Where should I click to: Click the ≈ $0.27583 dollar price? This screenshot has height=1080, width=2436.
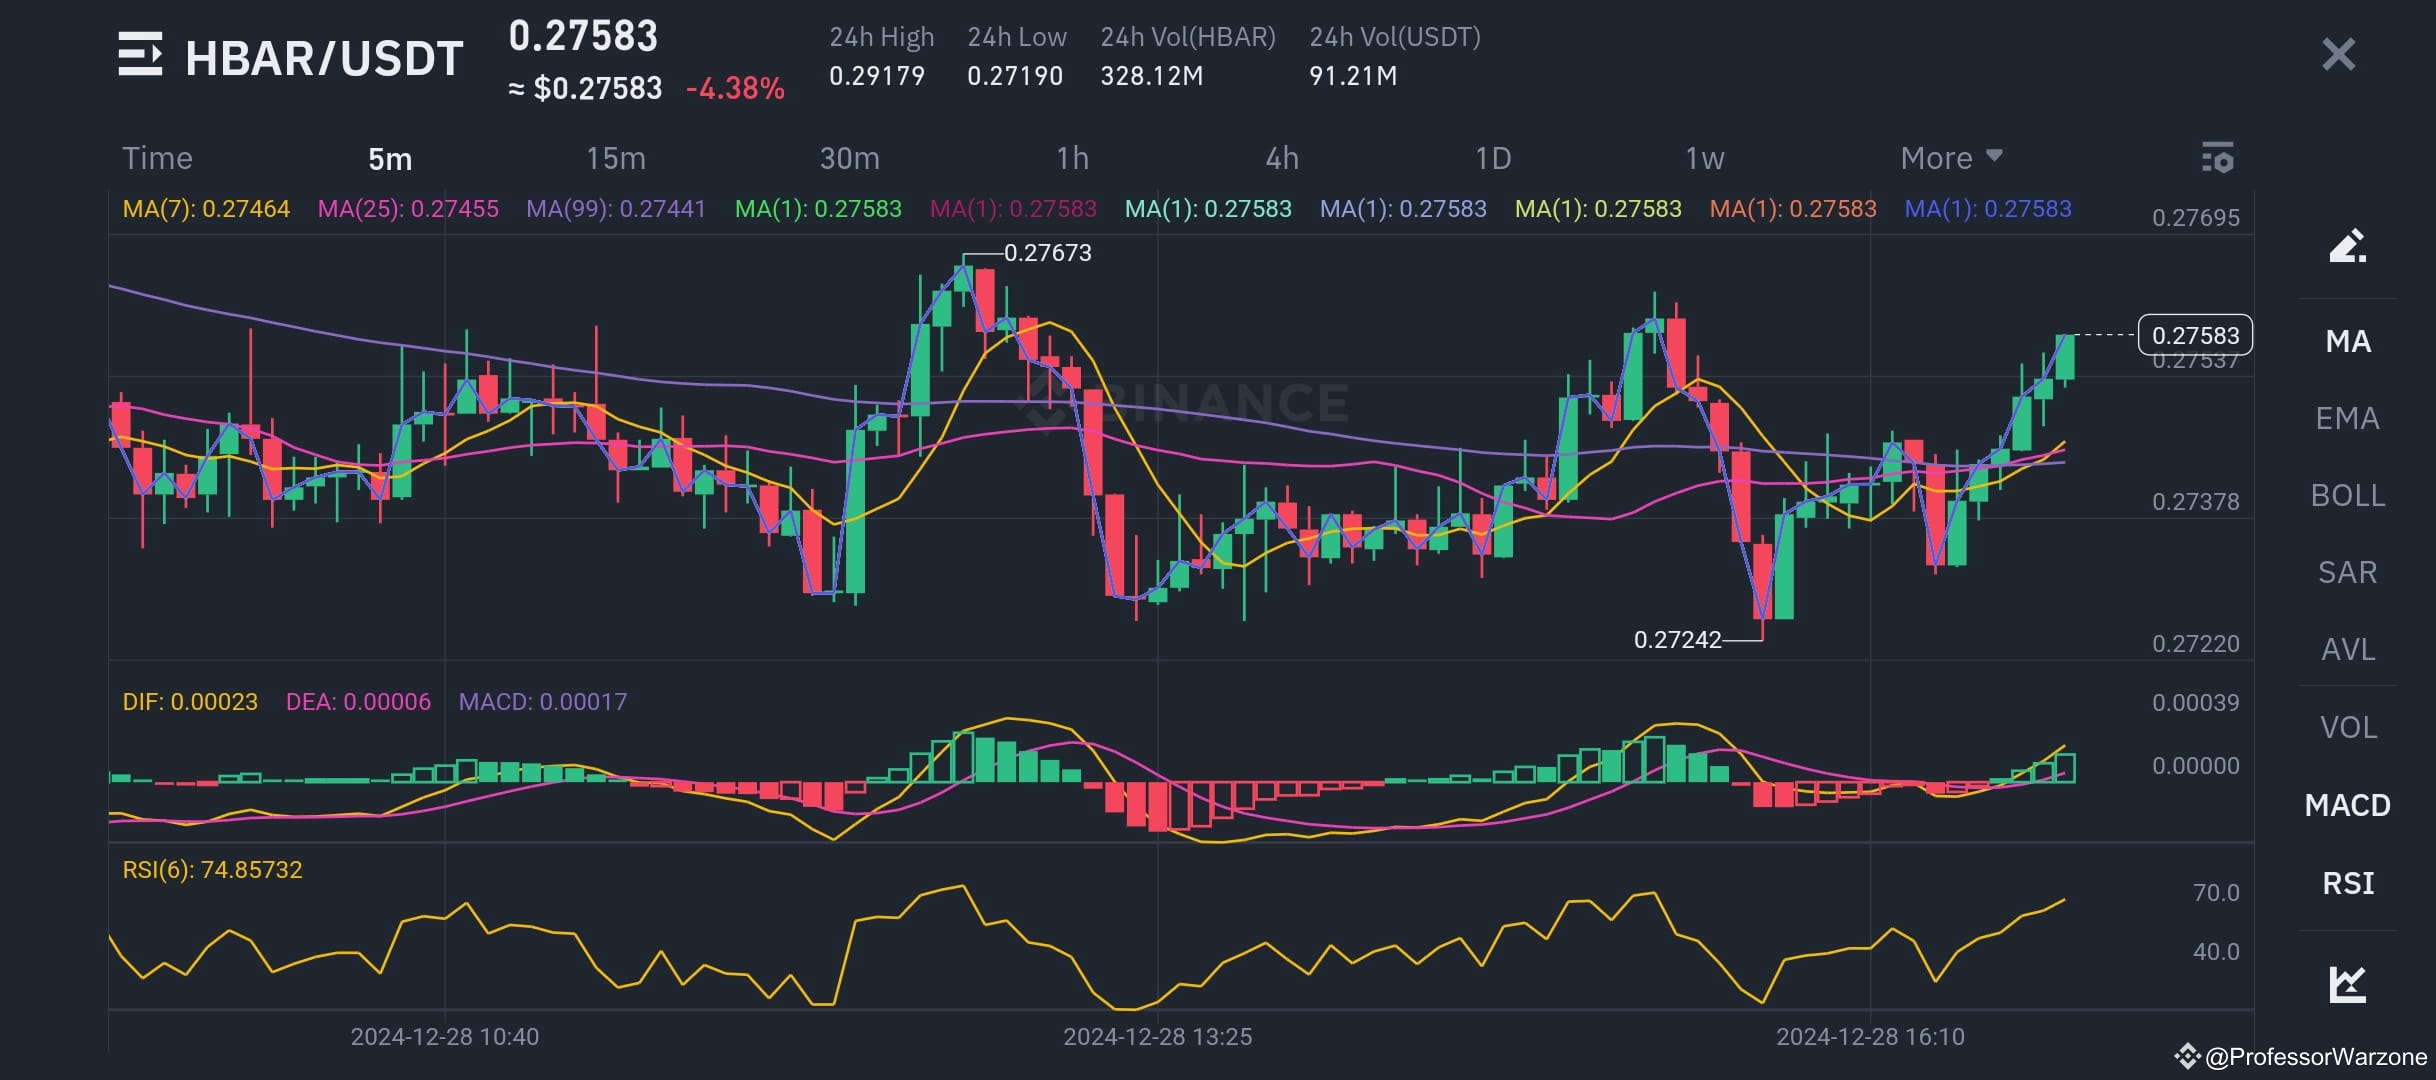pos(585,89)
